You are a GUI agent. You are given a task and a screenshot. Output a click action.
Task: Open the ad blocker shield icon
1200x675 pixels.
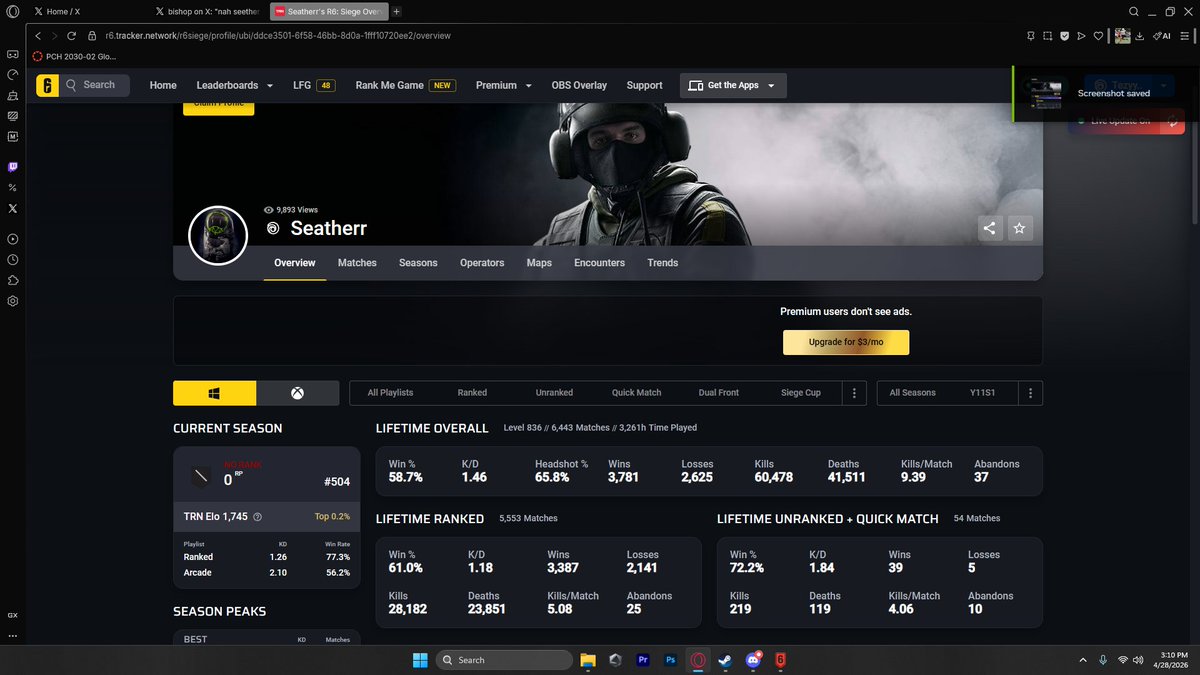(1065, 35)
